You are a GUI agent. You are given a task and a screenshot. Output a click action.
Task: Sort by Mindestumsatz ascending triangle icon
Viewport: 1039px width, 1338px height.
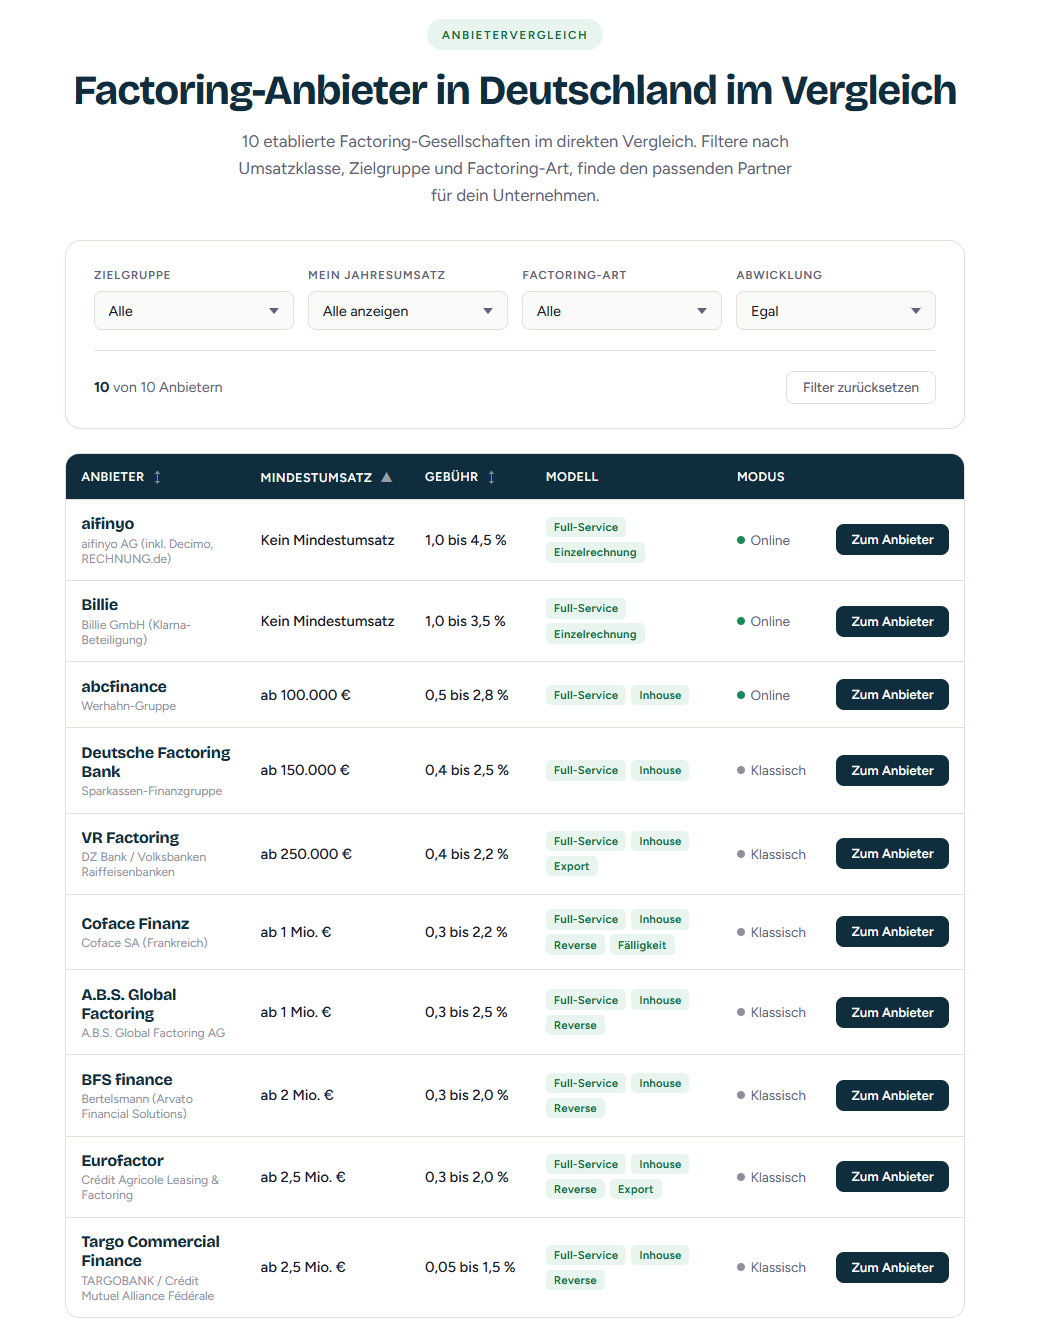[386, 477]
